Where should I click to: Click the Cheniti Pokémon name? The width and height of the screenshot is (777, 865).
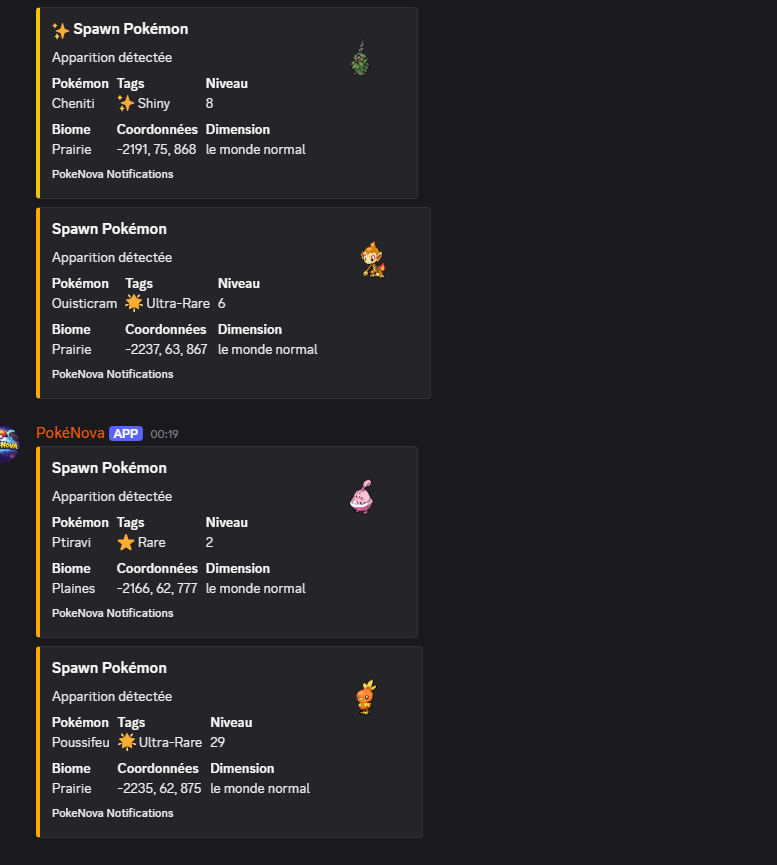click(x=73, y=103)
